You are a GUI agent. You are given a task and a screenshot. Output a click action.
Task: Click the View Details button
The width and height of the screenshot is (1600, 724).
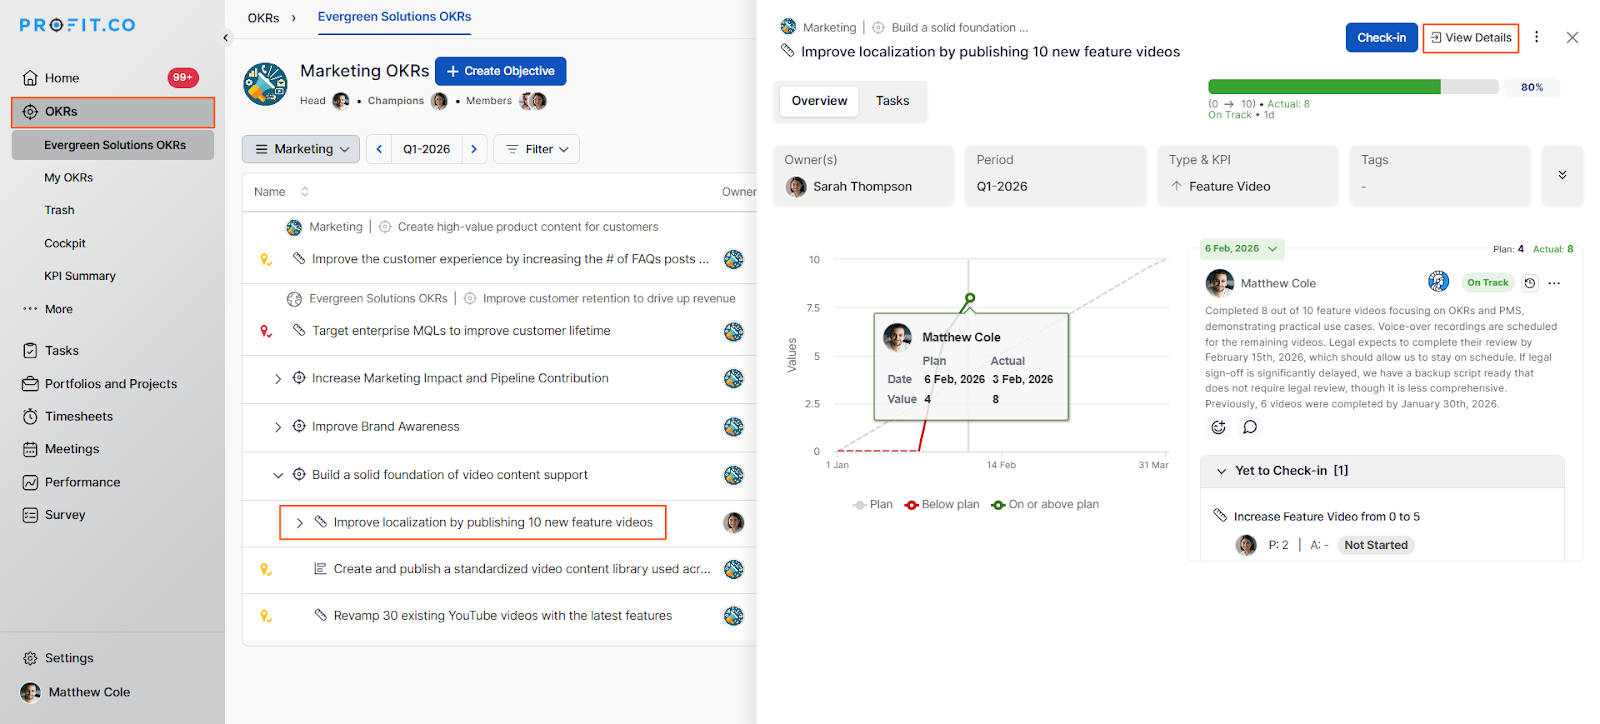point(1470,38)
